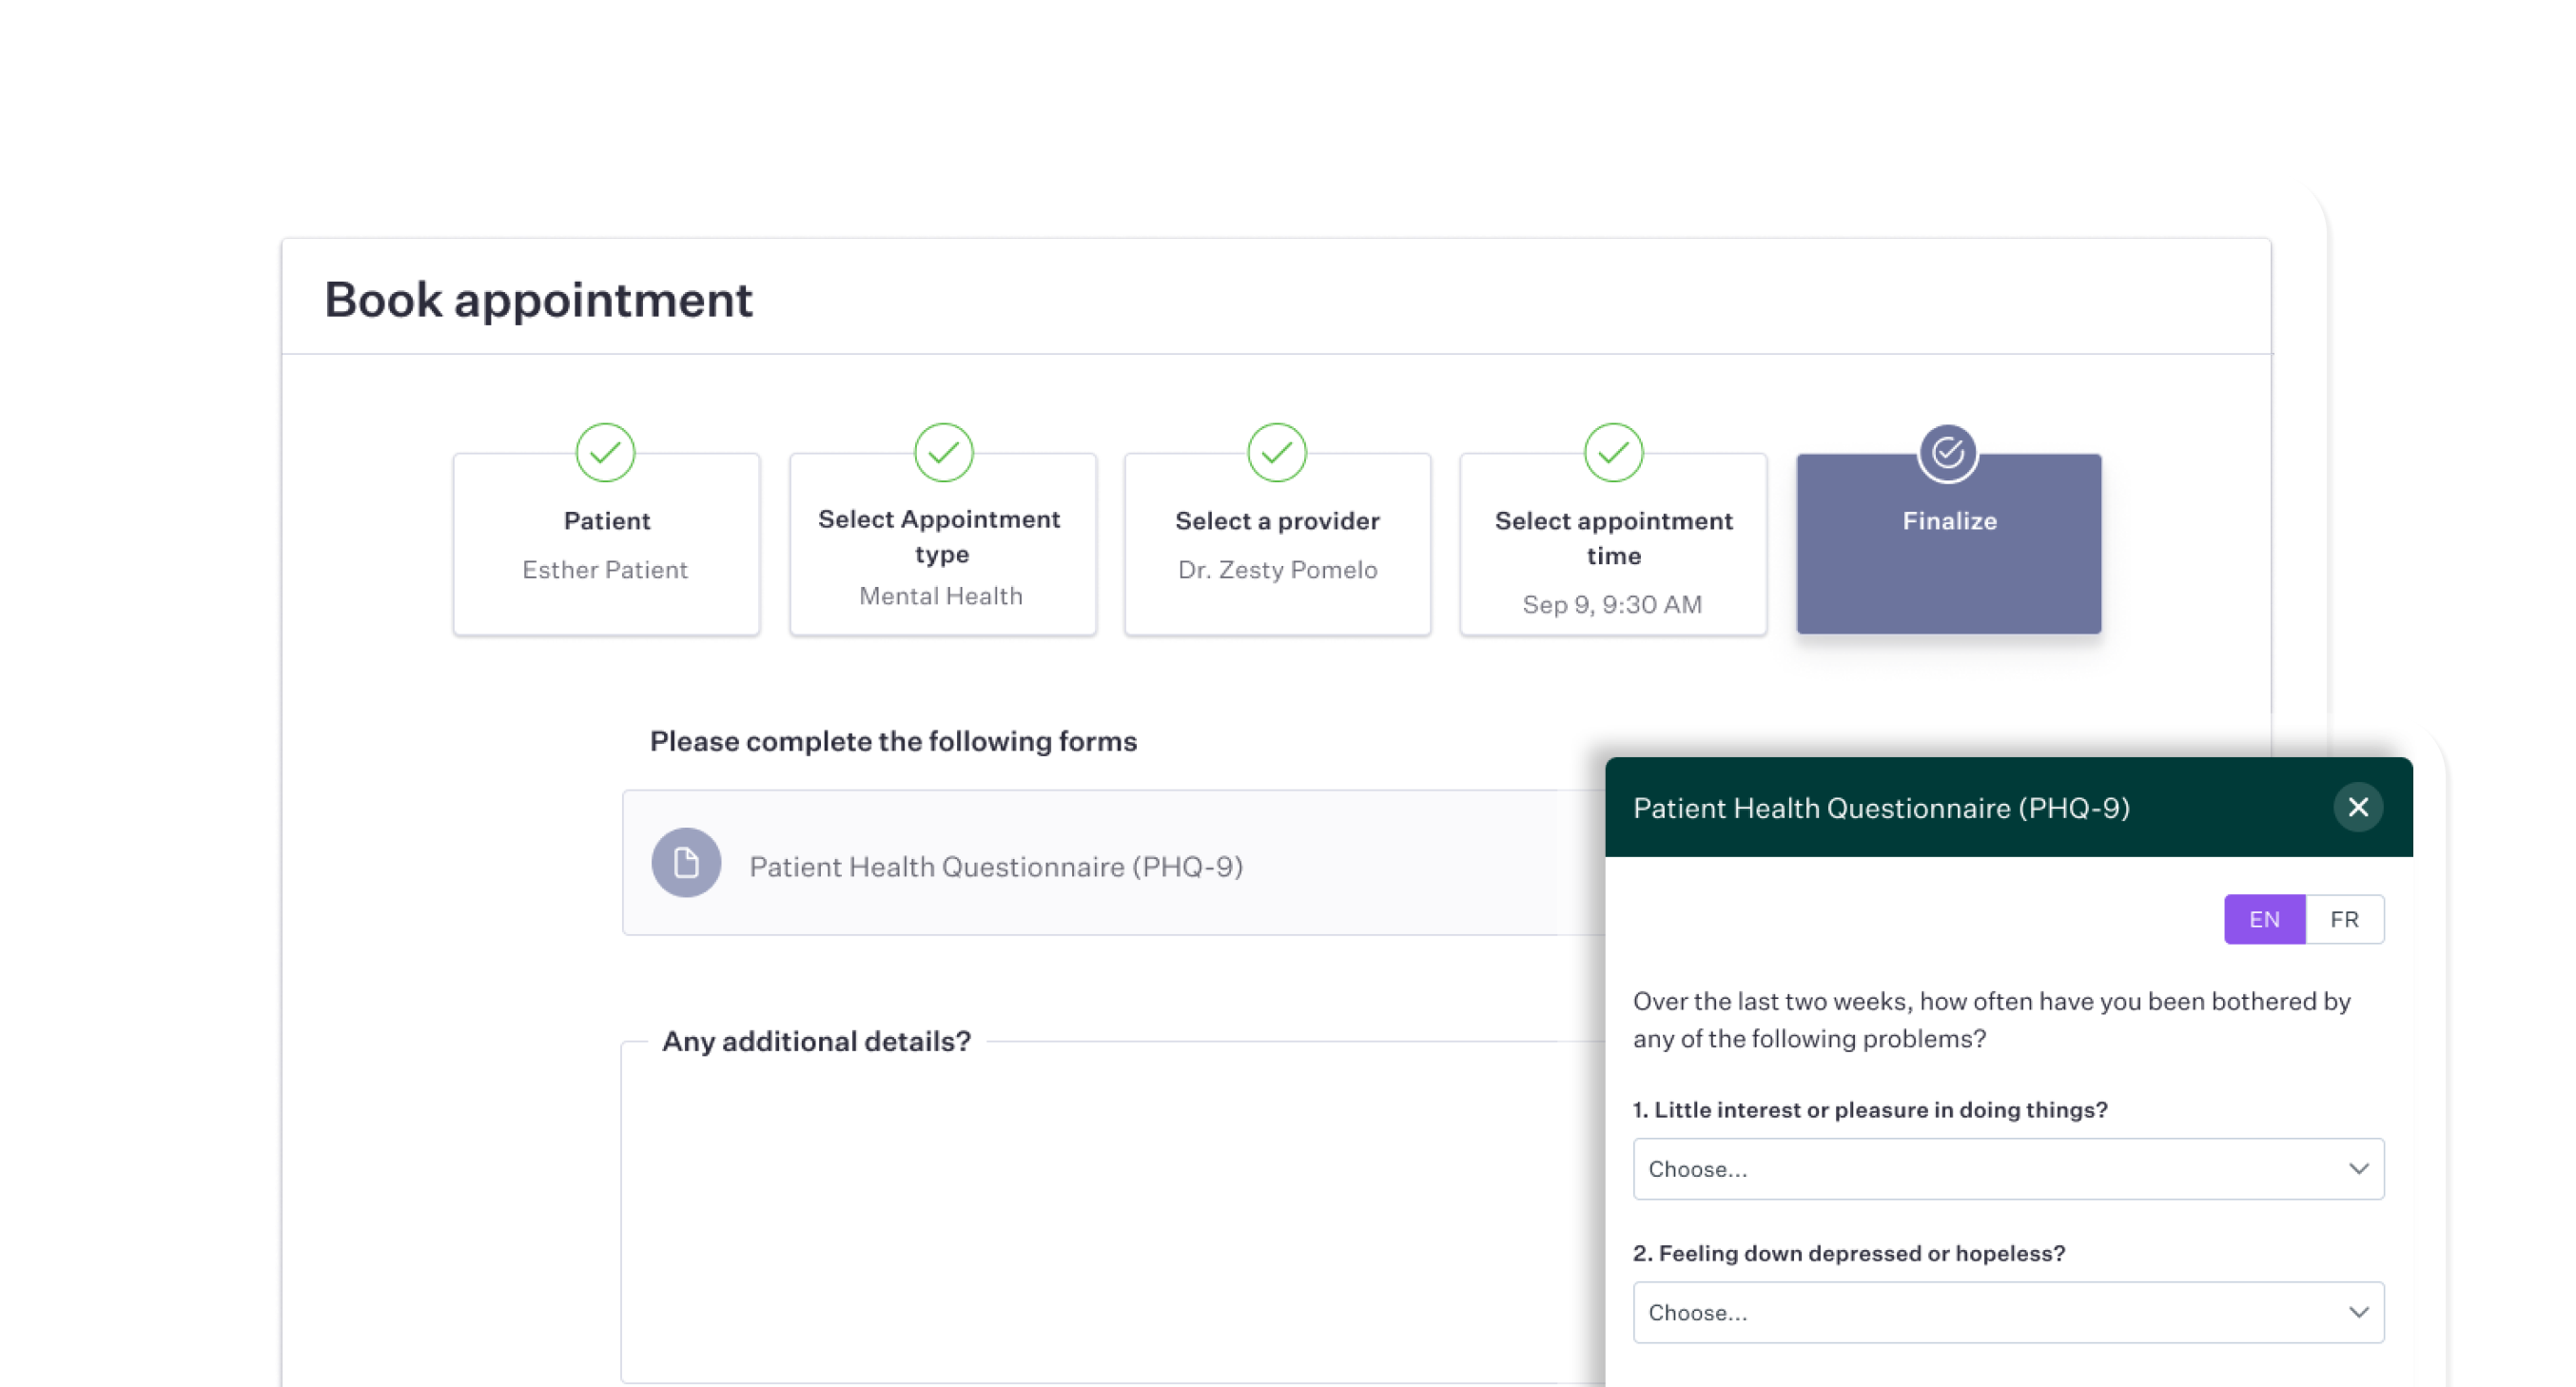Open the dropdown for question 1 Little interest
The height and width of the screenshot is (1387, 2576).
pyautogui.click(x=2008, y=1169)
